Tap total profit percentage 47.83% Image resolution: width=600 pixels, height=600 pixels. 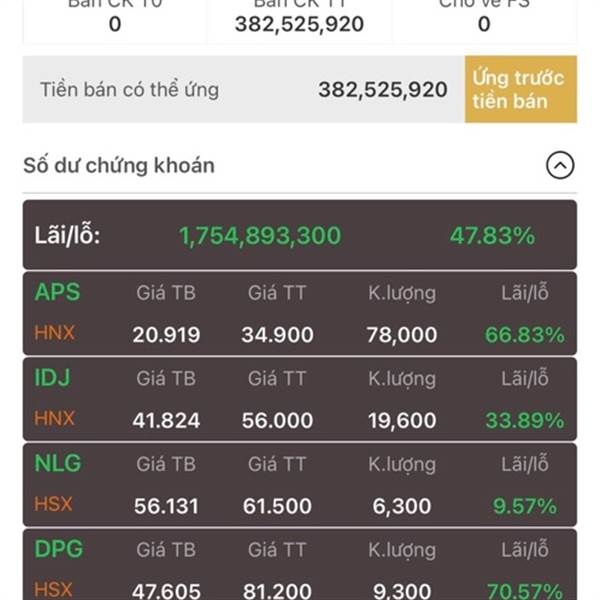(492, 235)
